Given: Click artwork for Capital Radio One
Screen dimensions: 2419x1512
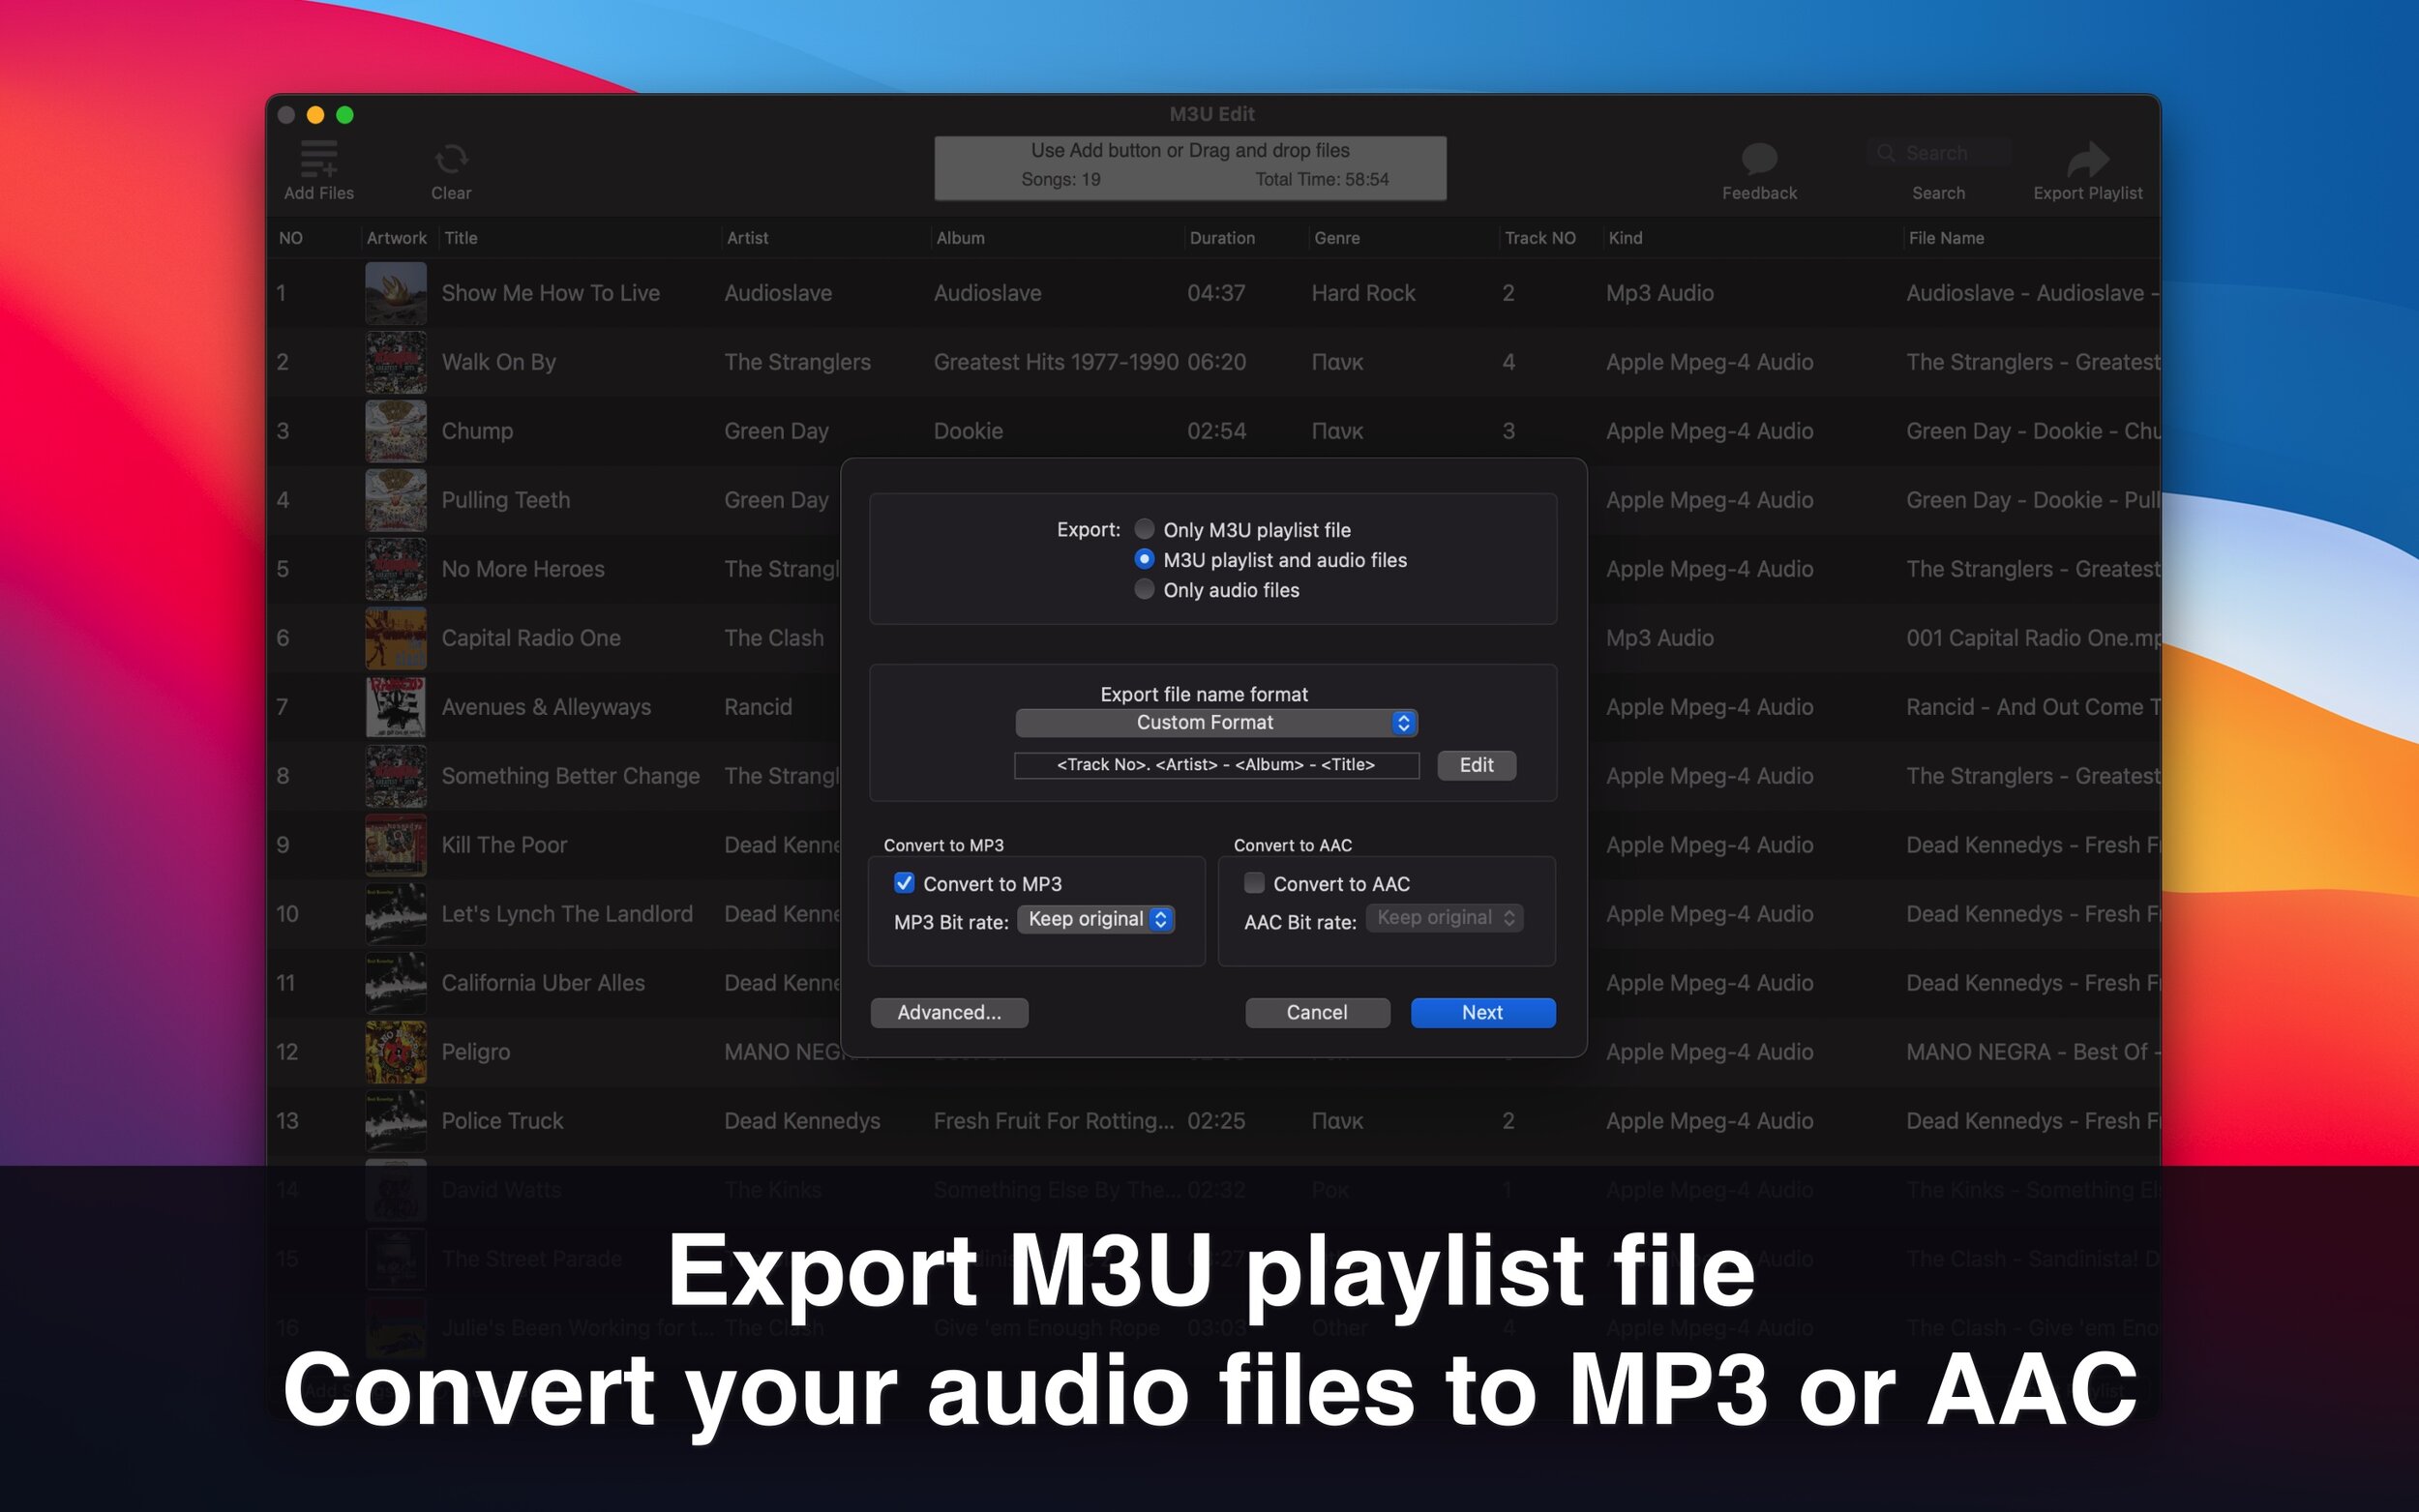Looking at the screenshot, I should tap(396, 638).
